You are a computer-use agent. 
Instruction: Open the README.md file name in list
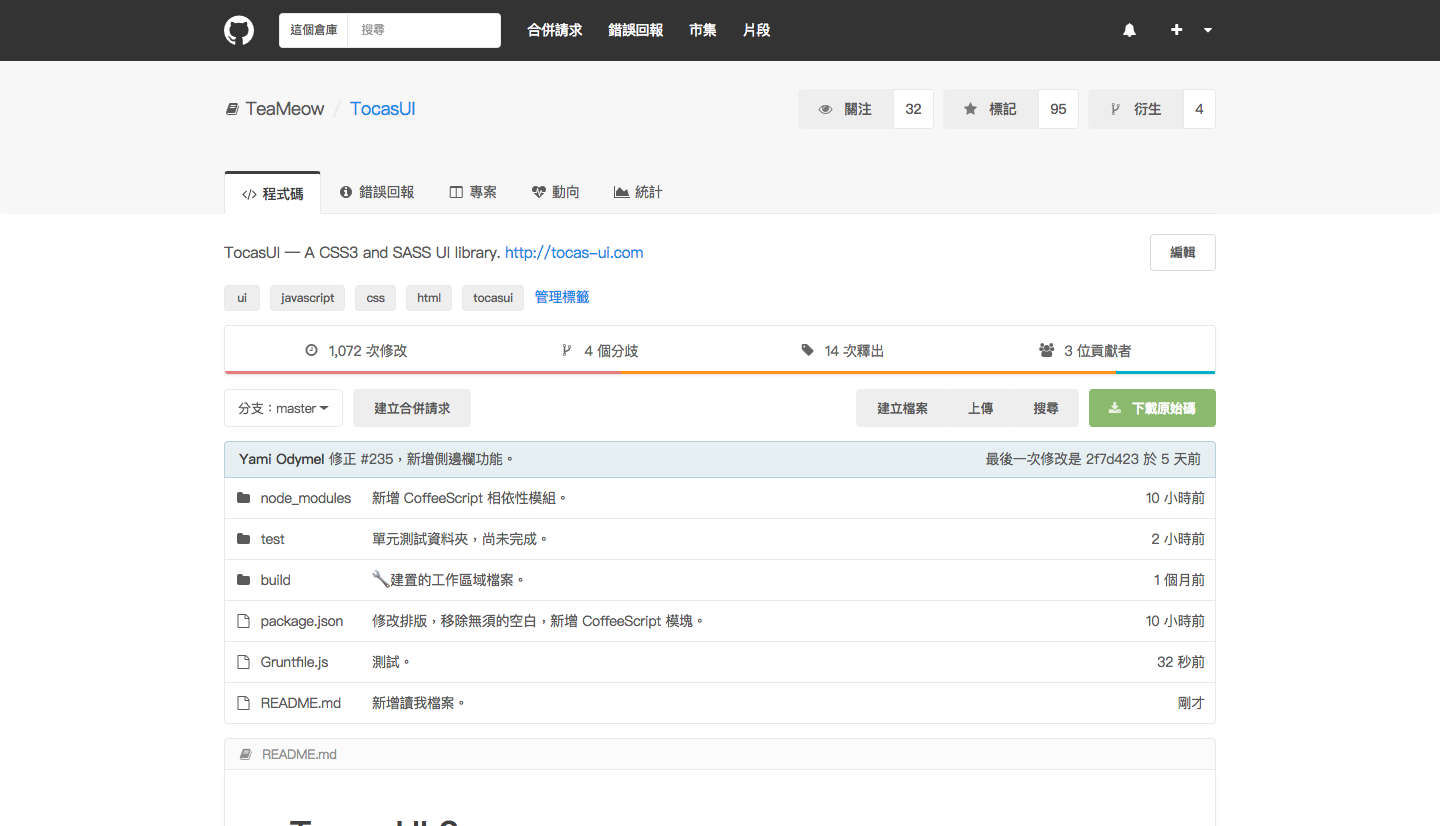tap(301, 703)
